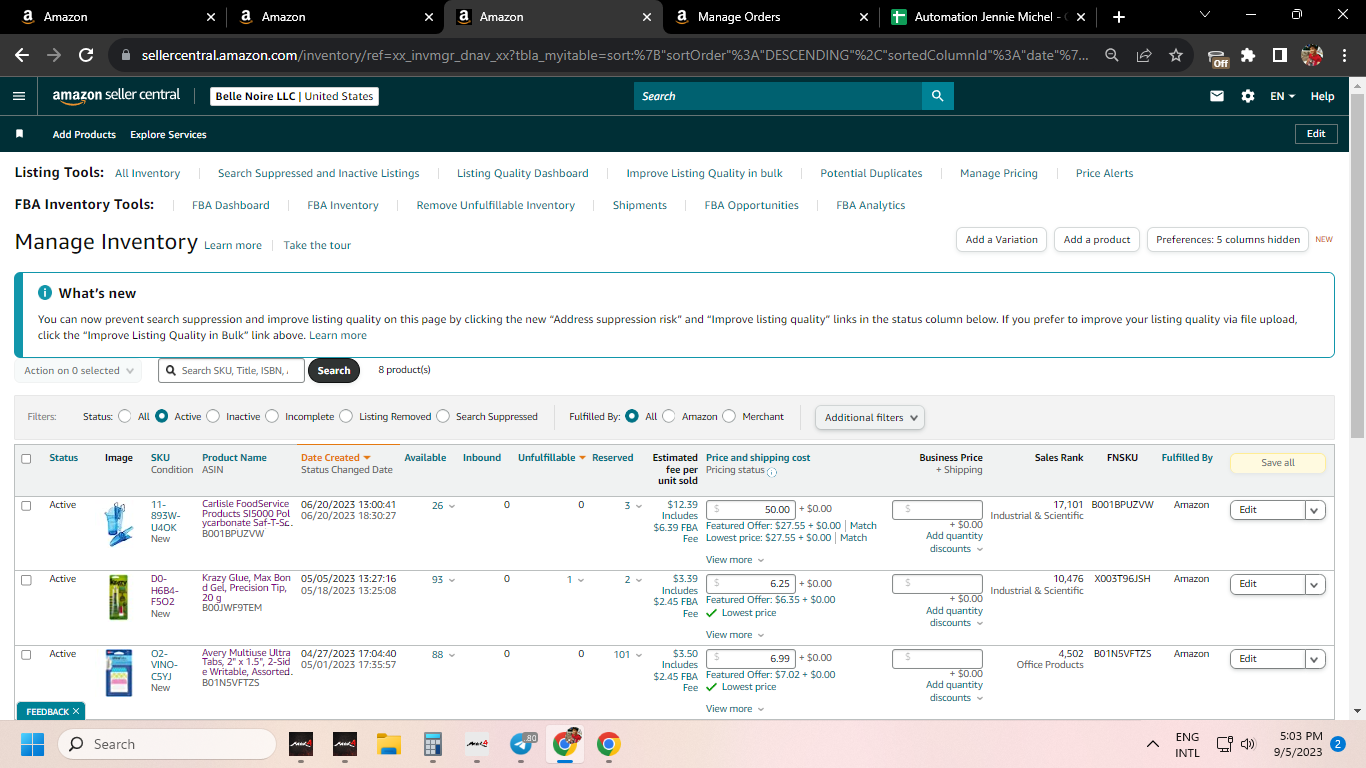1366x768 pixels.
Task: Open the Additional filters dropdown
Action: pyautogui.click(x=869, y=417)
